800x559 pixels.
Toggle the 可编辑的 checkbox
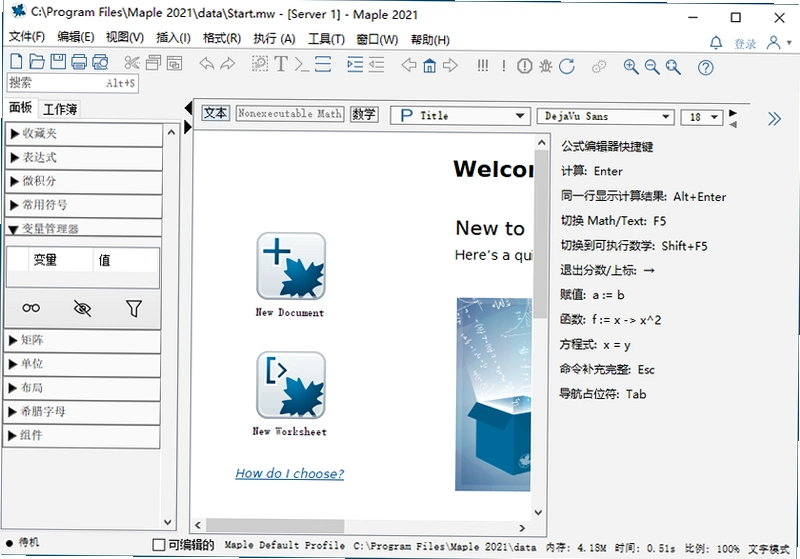click(x=159, y=545)
